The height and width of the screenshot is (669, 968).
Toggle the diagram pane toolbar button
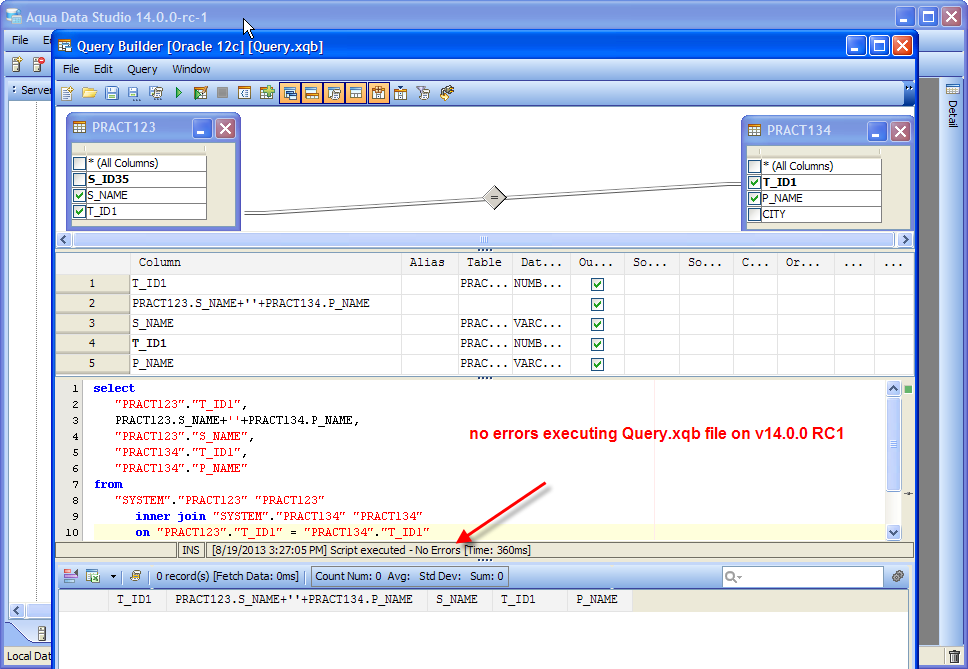pyautogui.click(x=290, y=93)
